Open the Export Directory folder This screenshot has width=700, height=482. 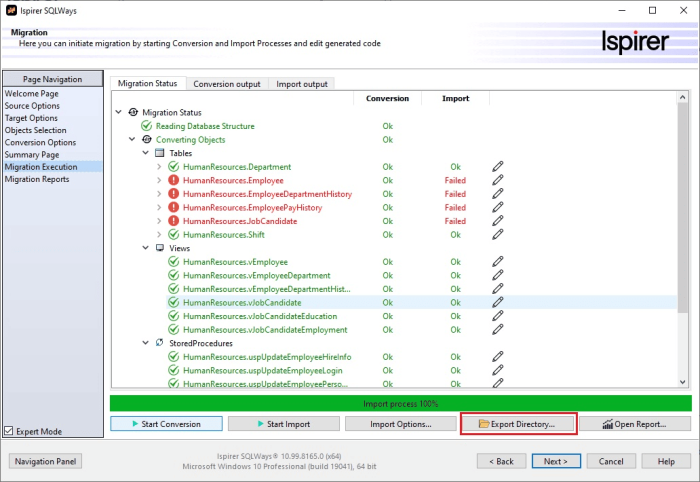tap(518, 424)
